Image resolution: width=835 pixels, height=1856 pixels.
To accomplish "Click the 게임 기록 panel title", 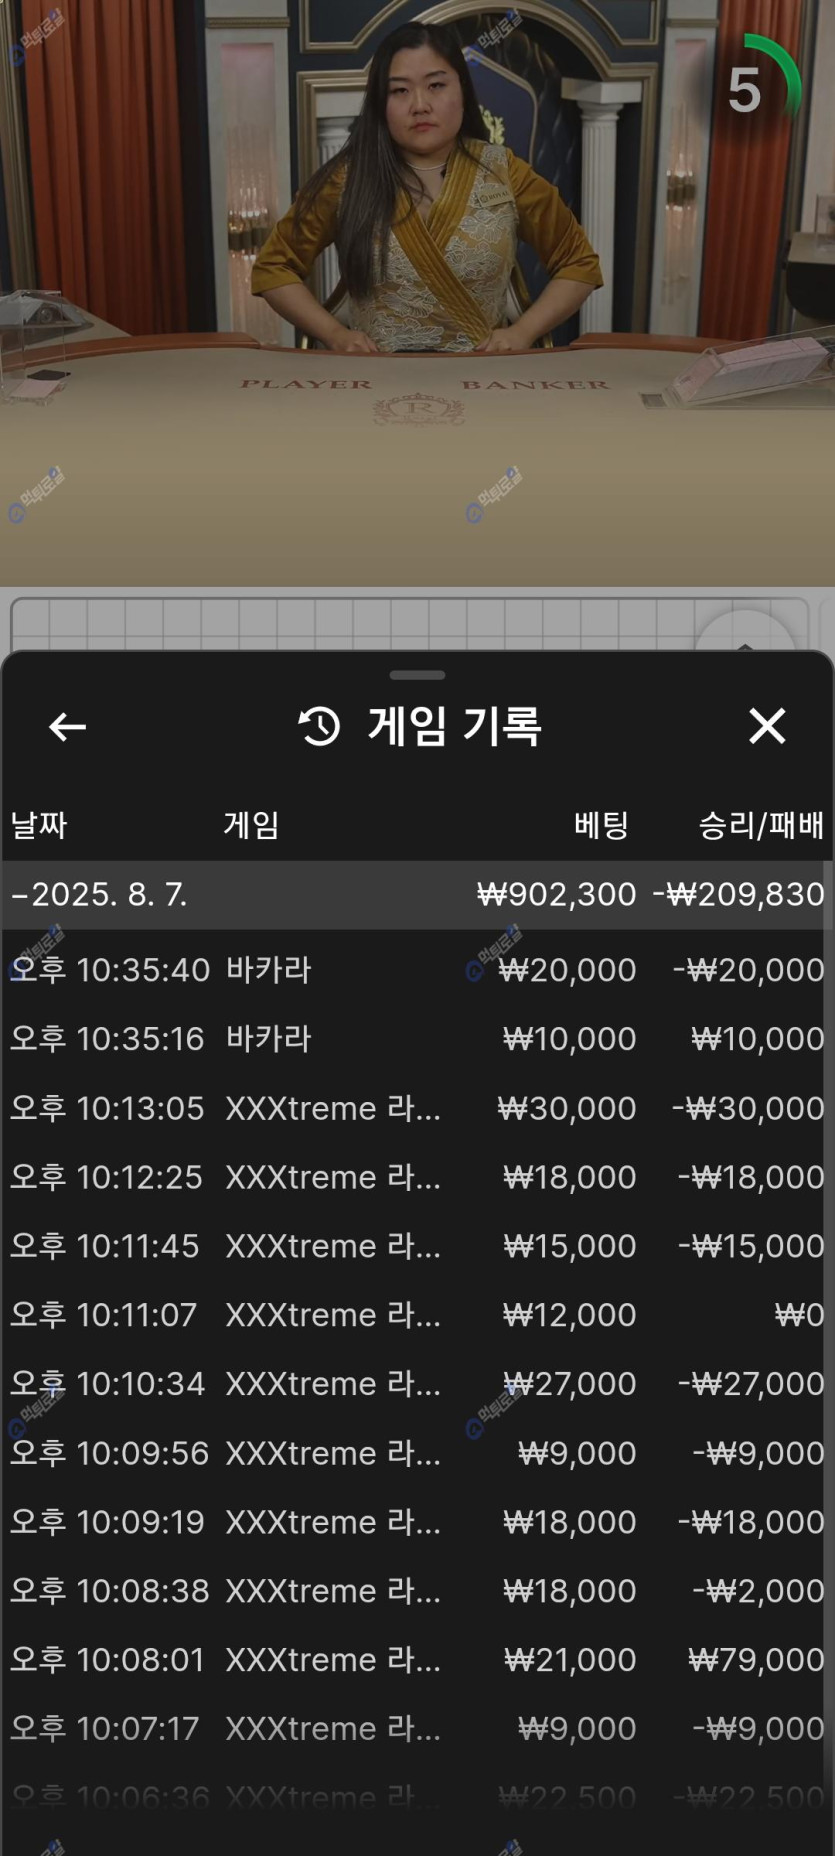I will 455,726.
